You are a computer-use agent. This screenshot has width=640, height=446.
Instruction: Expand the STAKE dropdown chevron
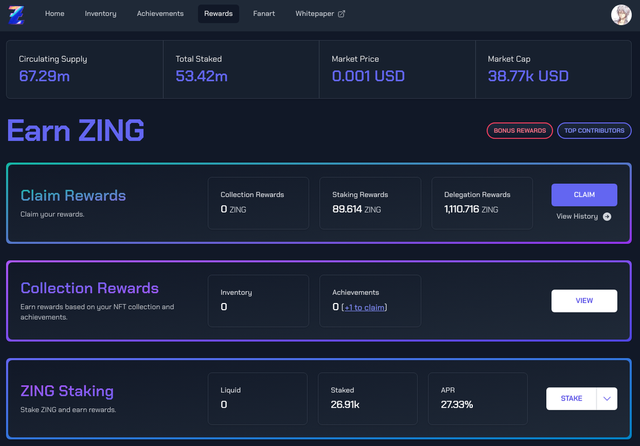pyautogui.click(x=607, y=399)
